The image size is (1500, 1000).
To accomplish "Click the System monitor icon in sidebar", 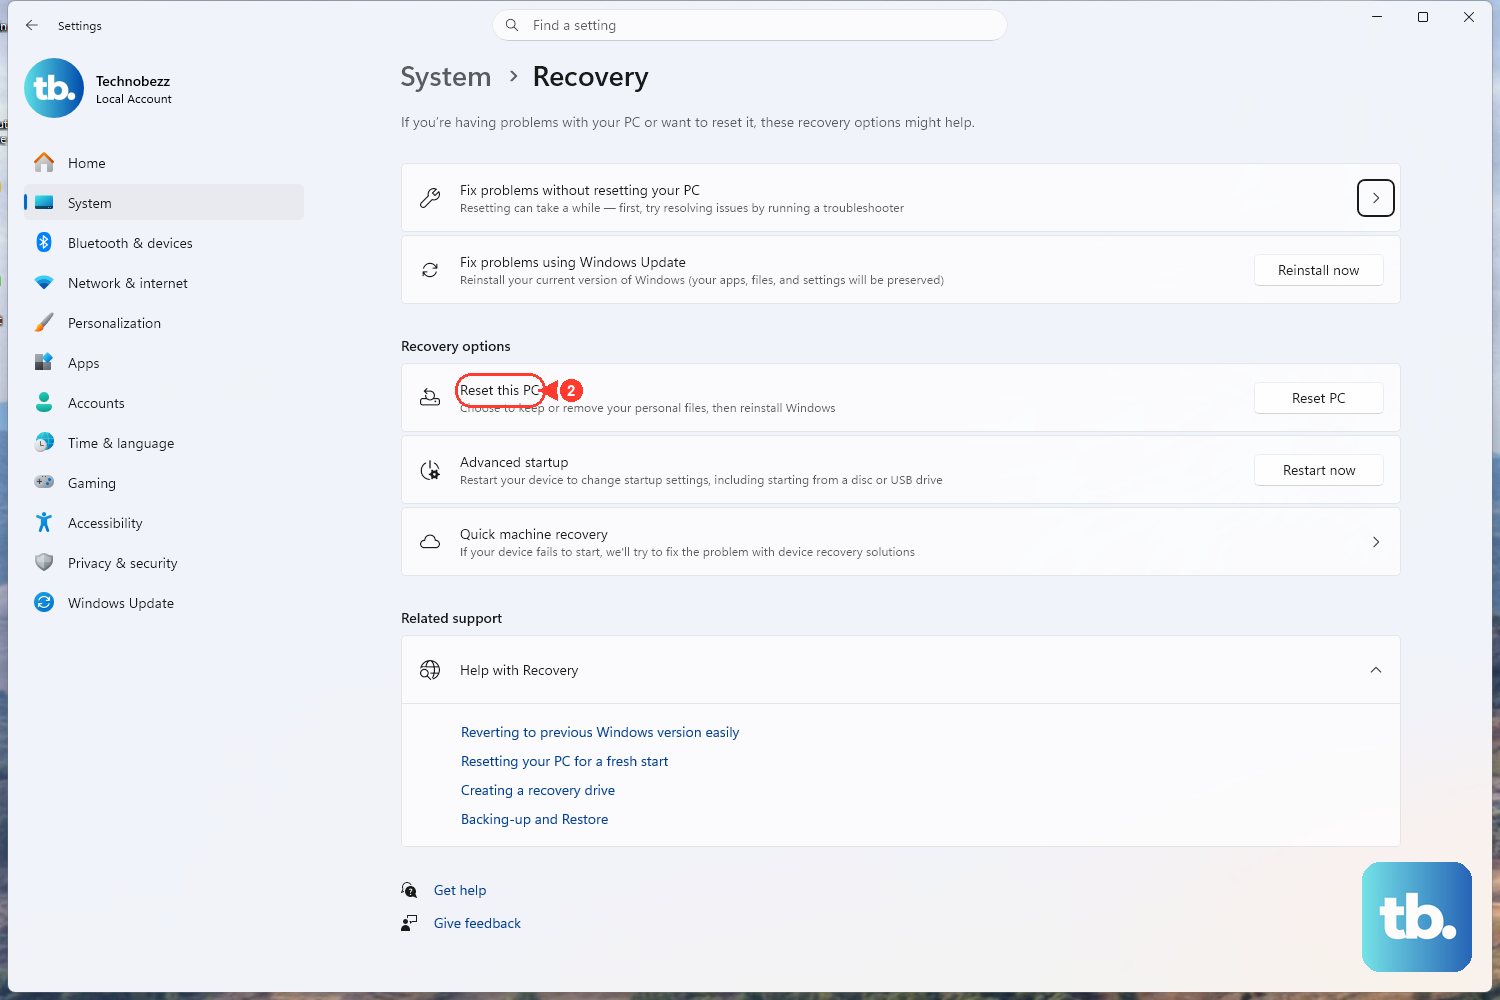I will (44, 202).
